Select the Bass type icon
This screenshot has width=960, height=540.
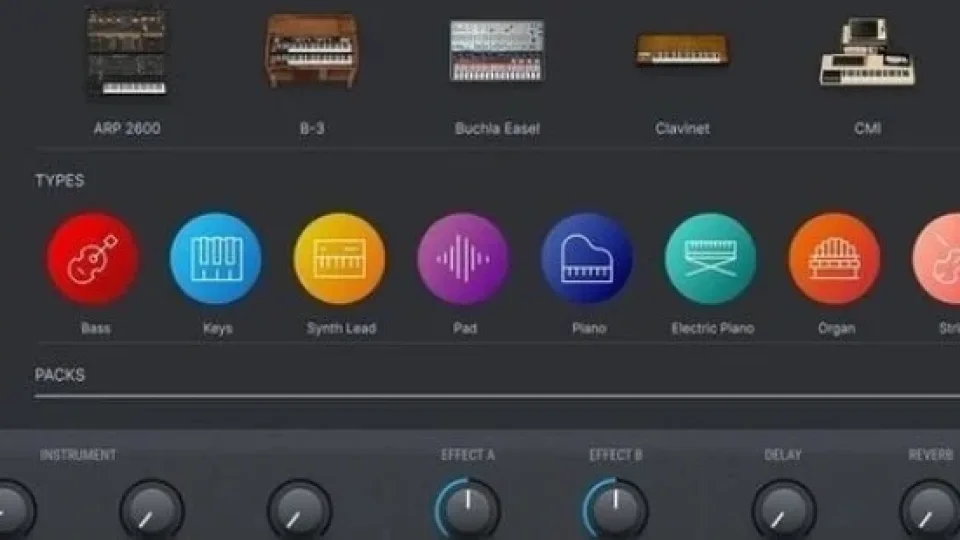click(92, 259)
